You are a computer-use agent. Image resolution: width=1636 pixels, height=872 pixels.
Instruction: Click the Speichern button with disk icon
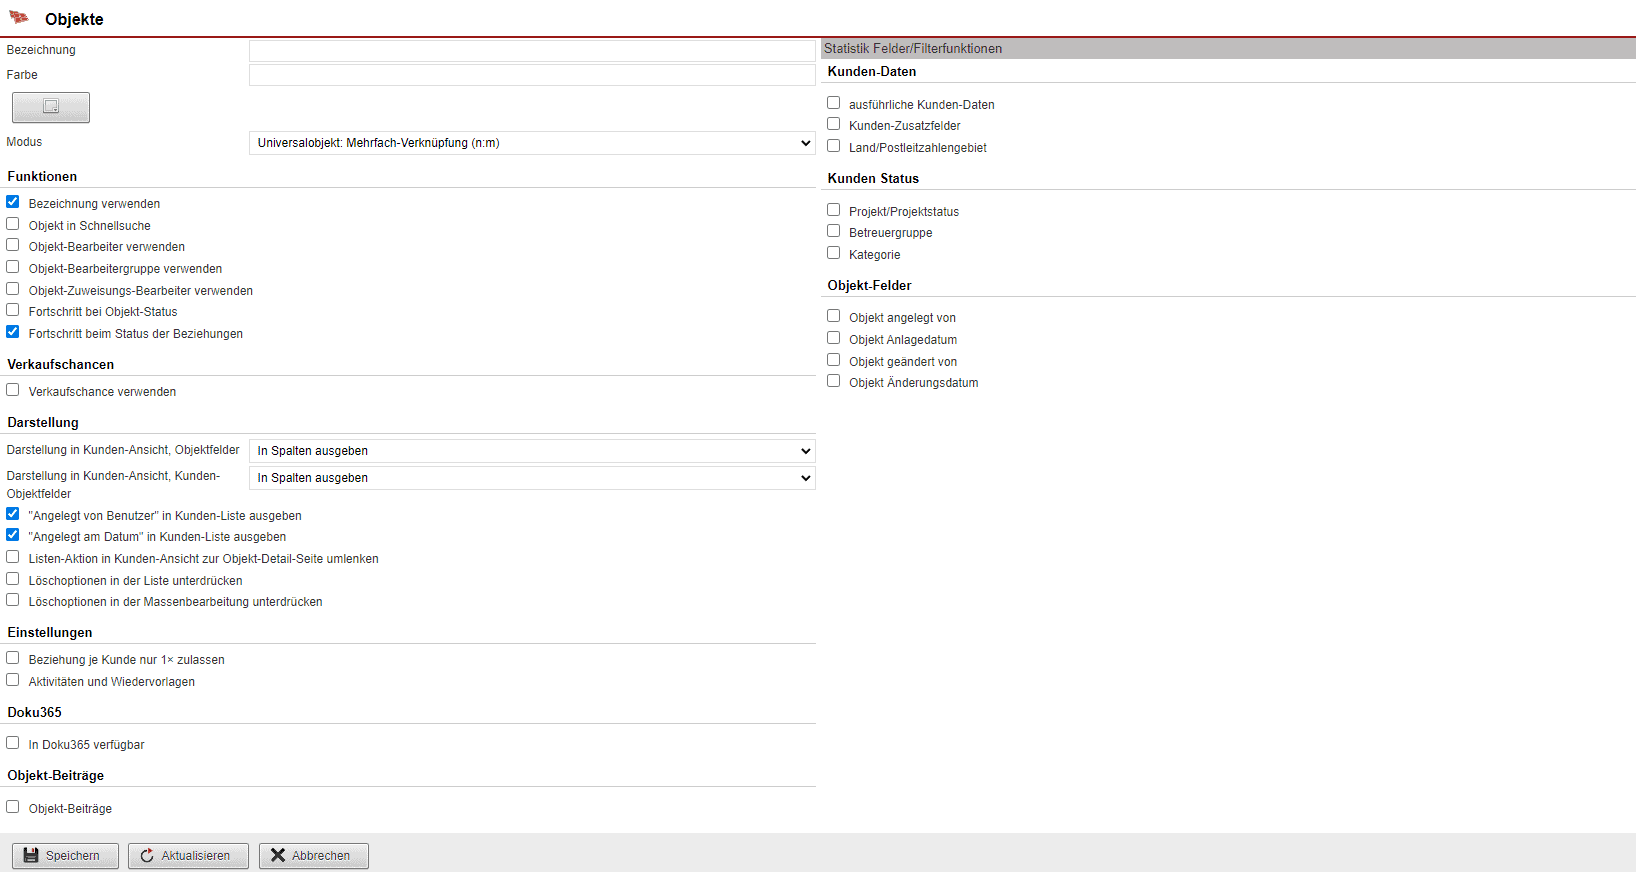[65, 856]
